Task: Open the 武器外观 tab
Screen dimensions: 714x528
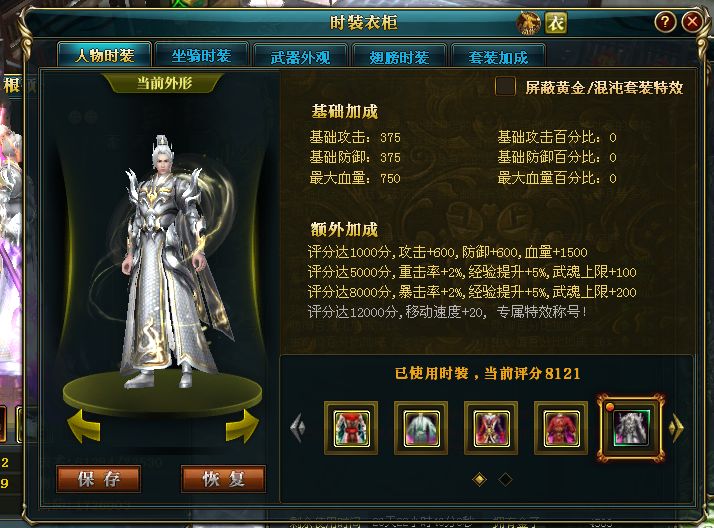Action: point(300,57)
